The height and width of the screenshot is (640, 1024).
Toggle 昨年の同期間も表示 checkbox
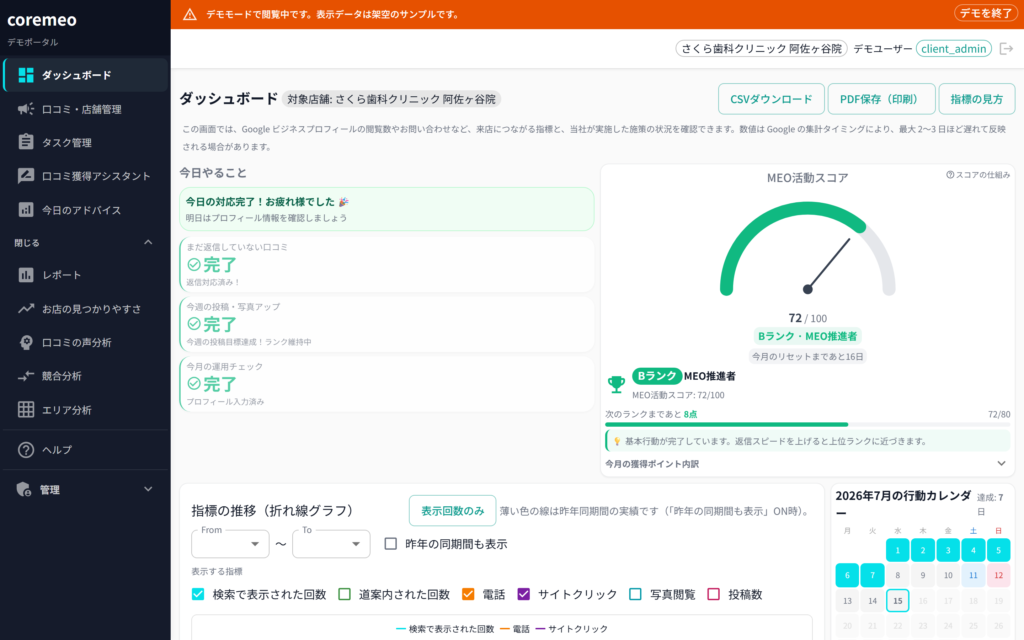pyautogui.click(x=391, y=543)
